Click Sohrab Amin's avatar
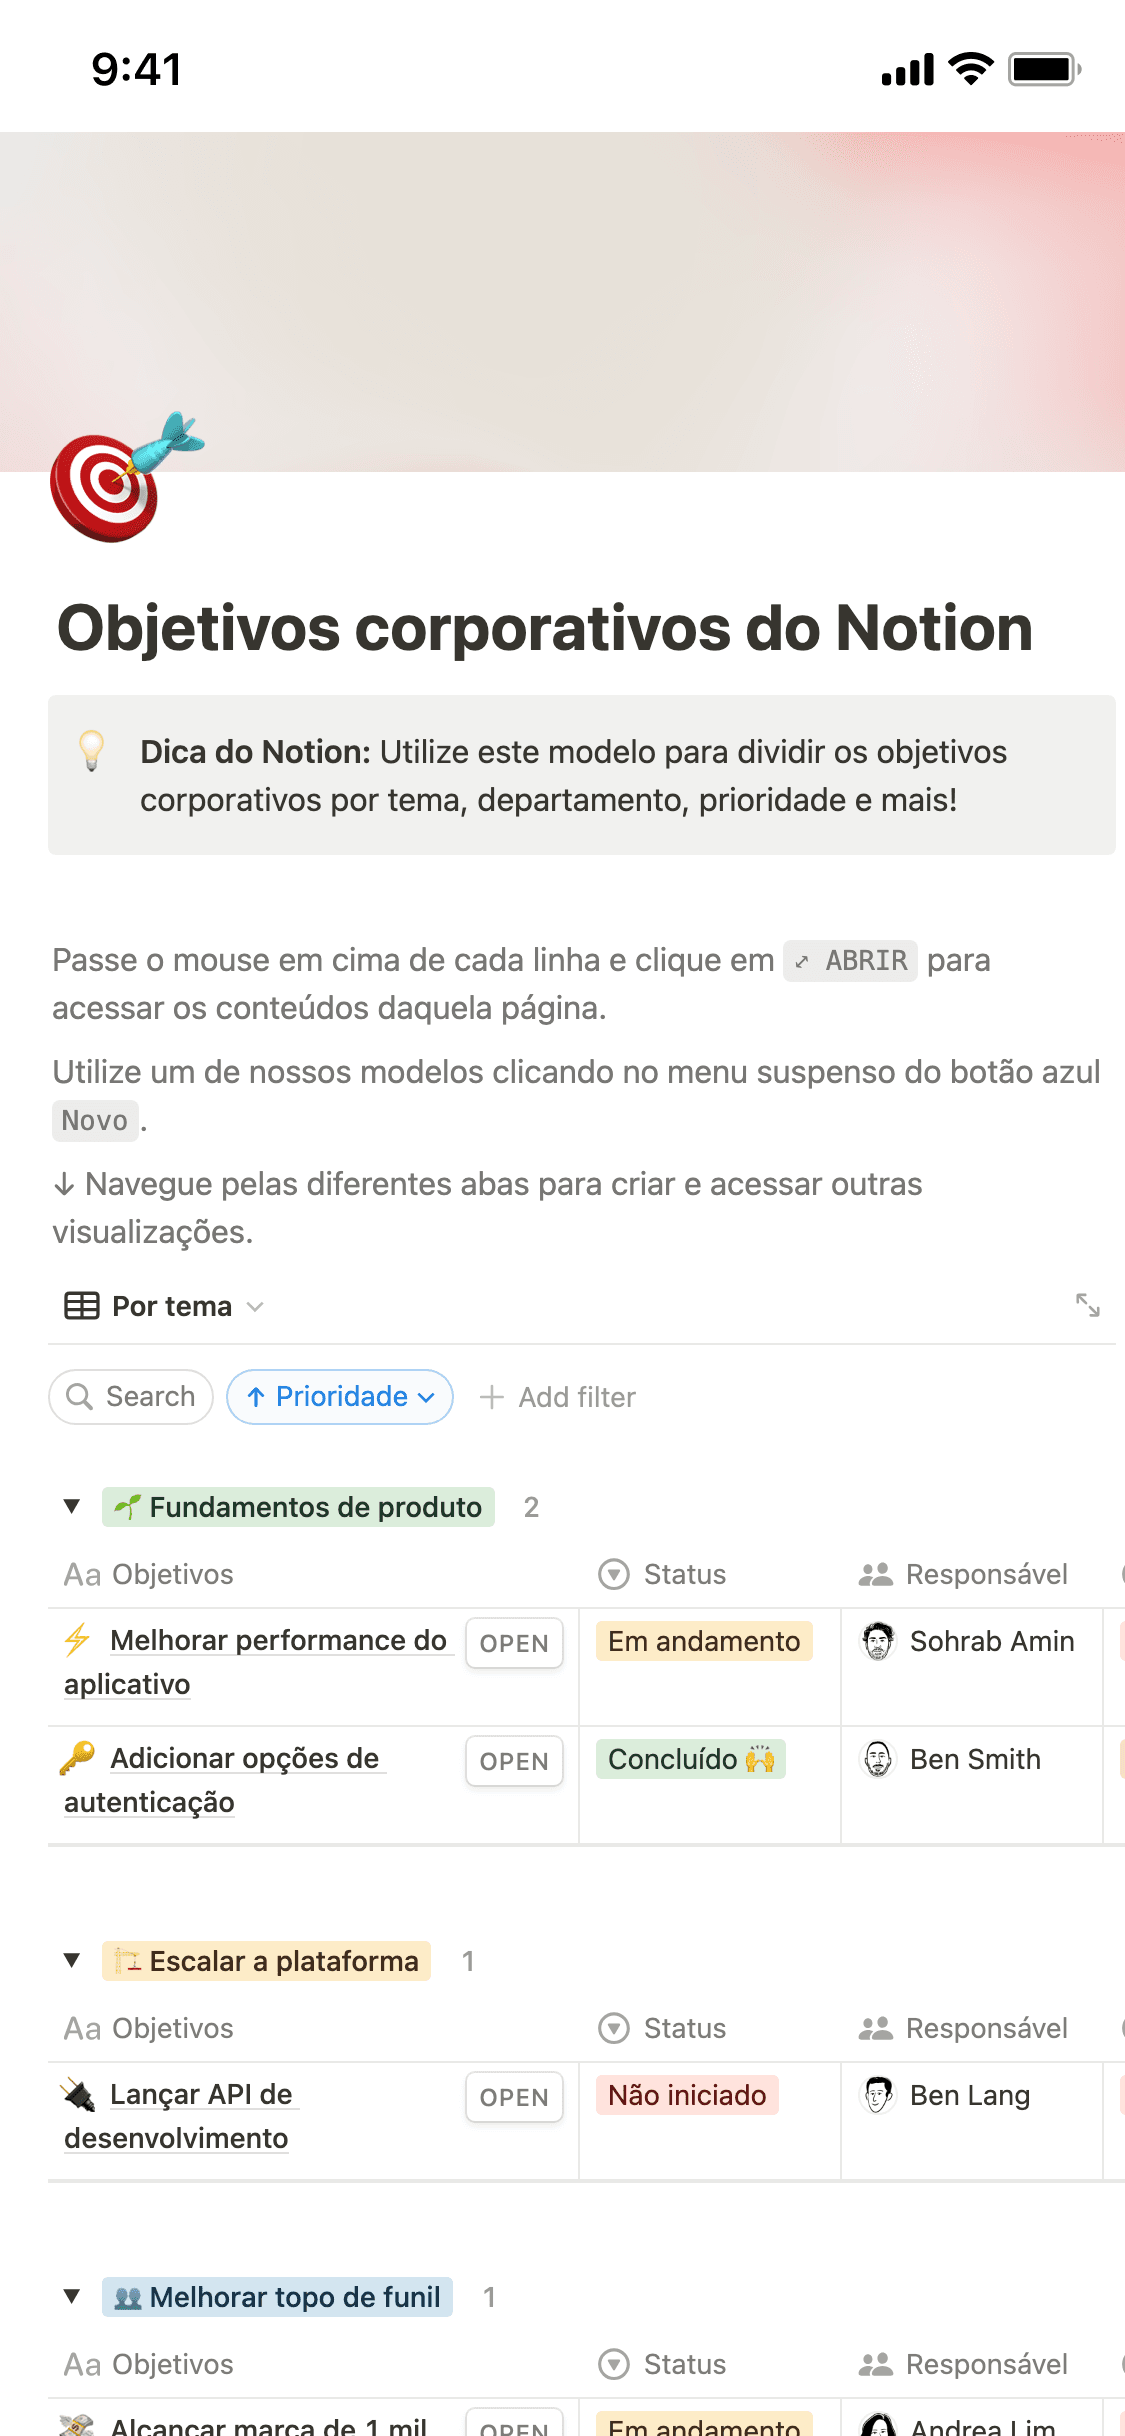Viewport: 1125px width, 2436px height. tap(878, 1641)
